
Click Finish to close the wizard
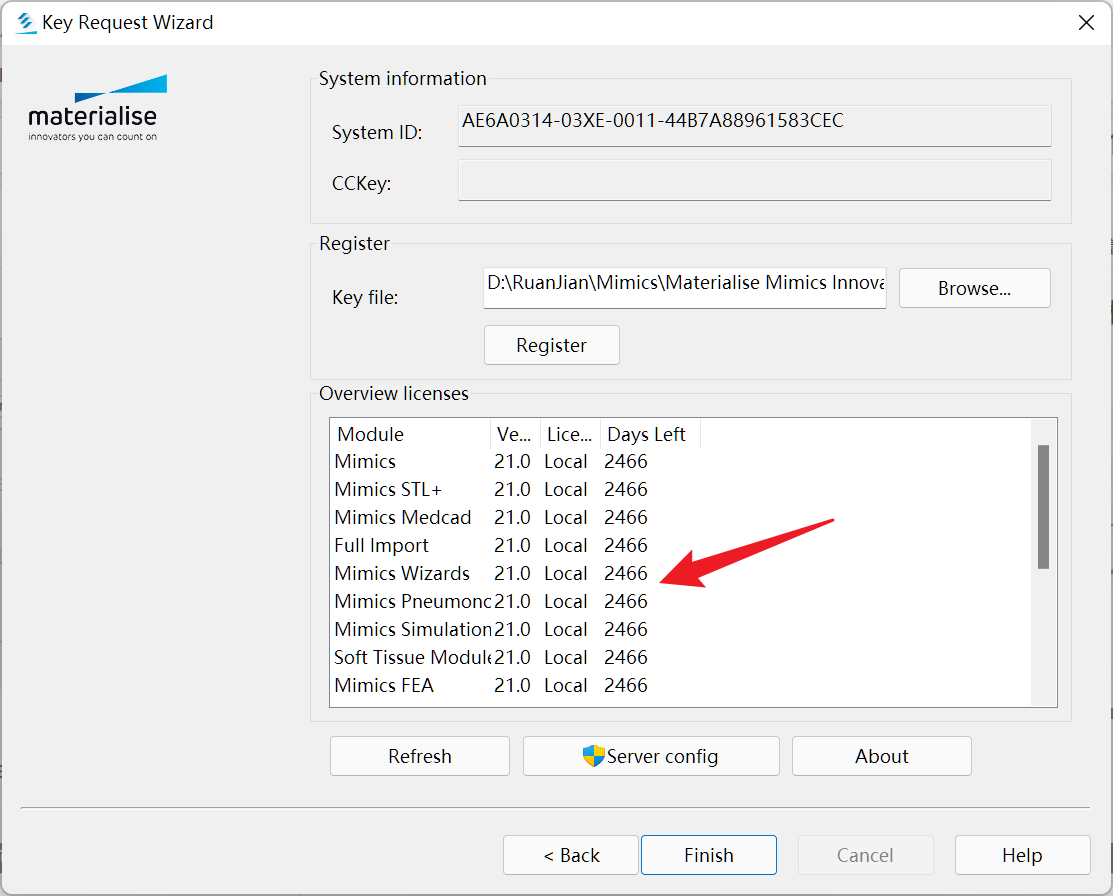(x=708, y=855)
